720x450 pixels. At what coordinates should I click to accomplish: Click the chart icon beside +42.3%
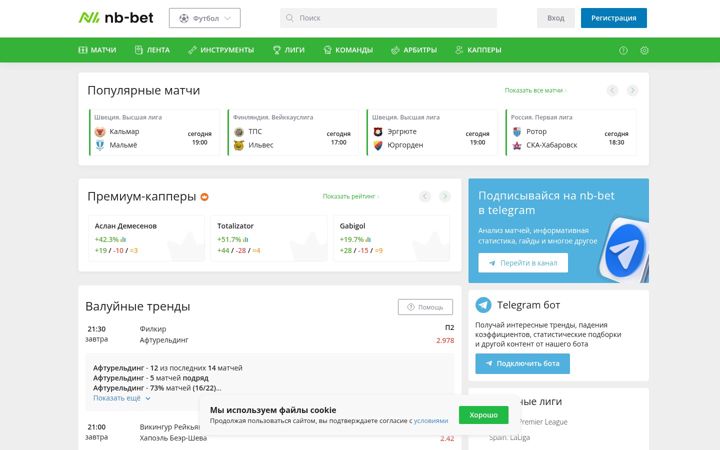click(123, 240)
